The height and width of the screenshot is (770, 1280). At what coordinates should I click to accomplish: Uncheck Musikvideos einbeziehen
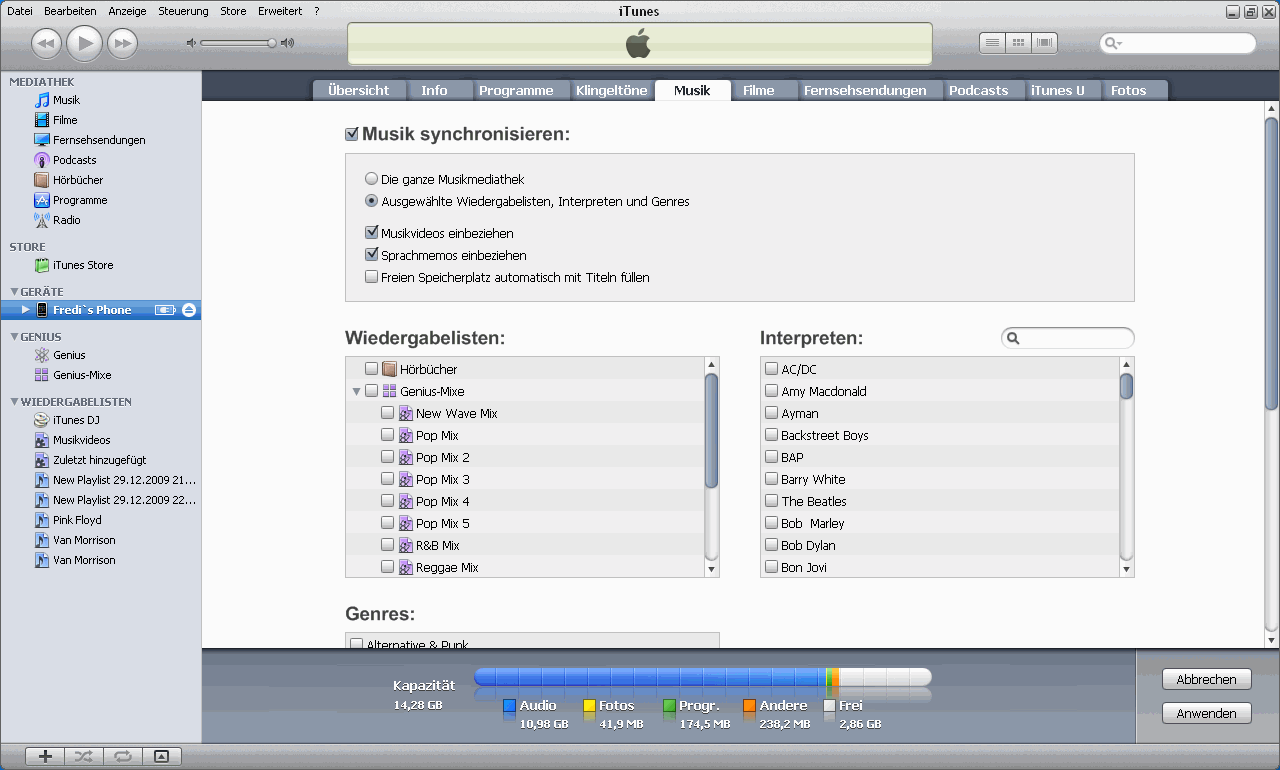pyautogui.click(x=372, y=233)
